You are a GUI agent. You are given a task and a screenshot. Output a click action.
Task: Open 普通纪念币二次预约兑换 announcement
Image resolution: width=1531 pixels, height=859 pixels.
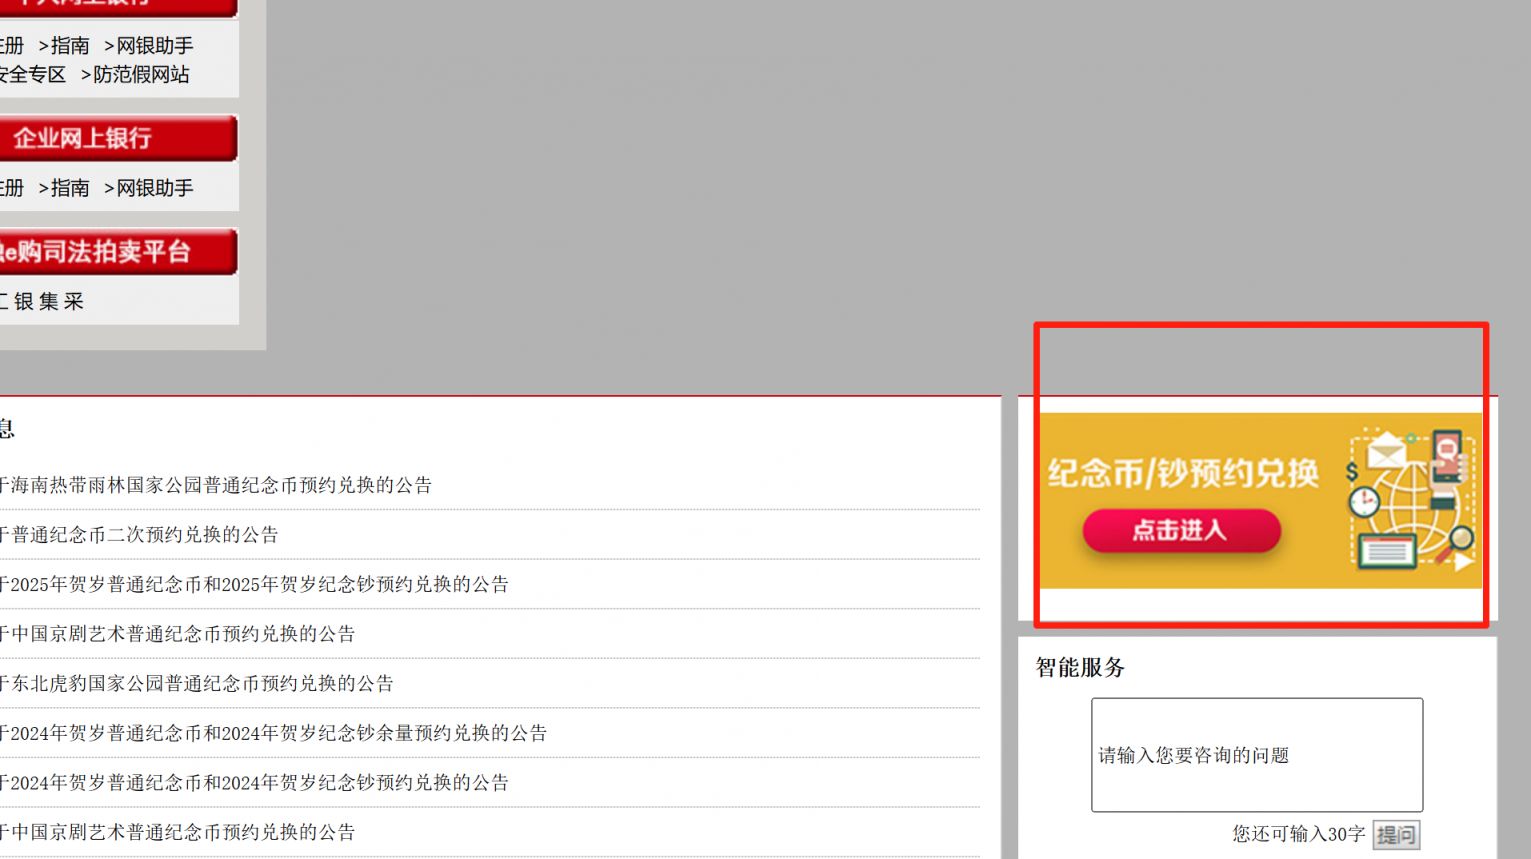(140, 535)
